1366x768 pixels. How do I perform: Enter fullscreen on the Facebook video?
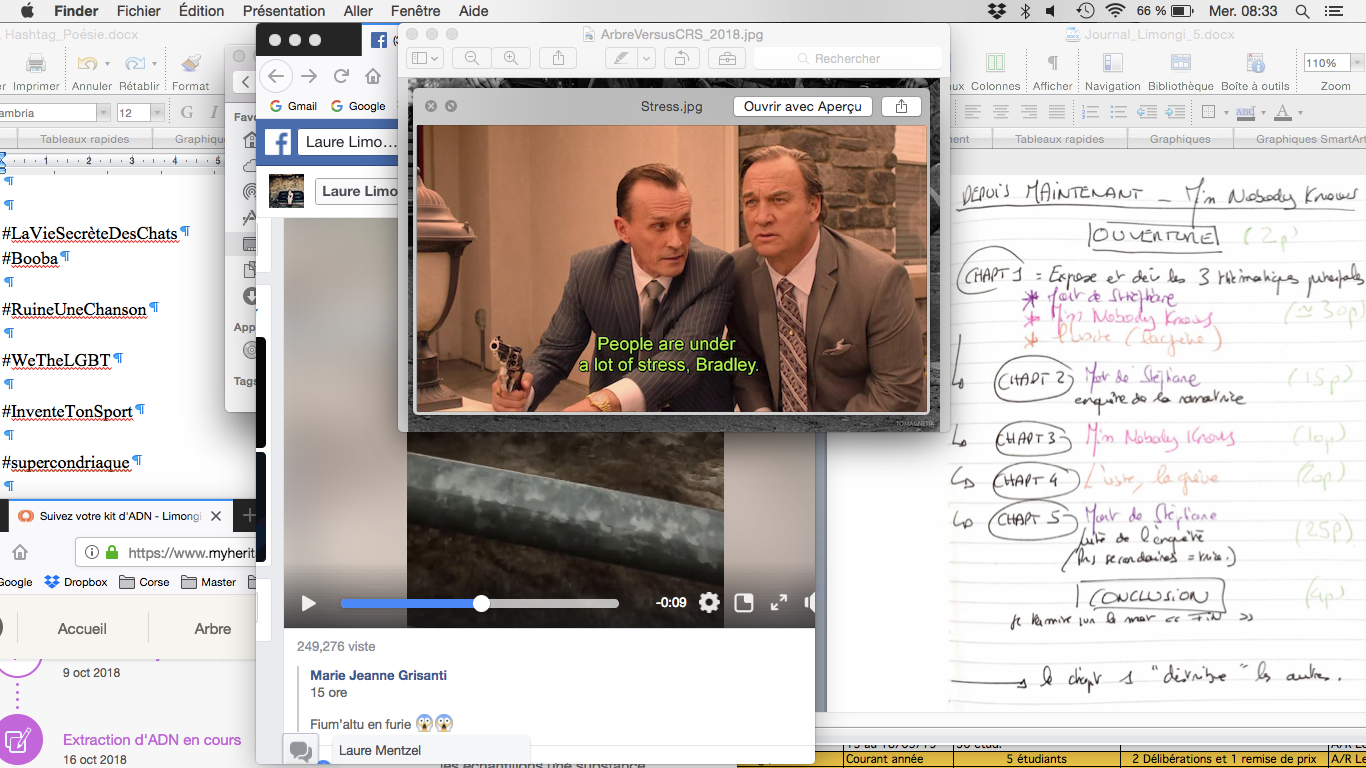click(779, 603)
